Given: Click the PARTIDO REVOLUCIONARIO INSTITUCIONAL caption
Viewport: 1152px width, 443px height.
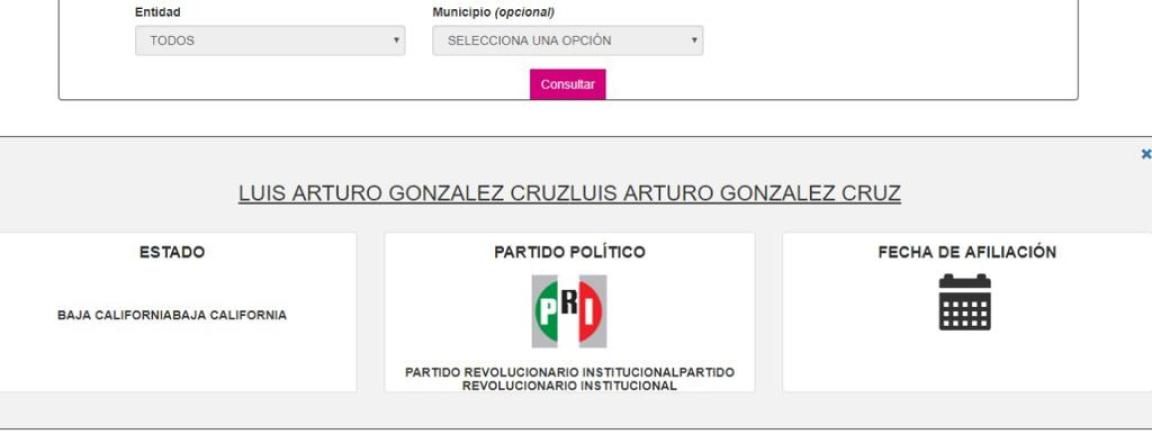Looking at the screenshot, I should pos(569,378).
